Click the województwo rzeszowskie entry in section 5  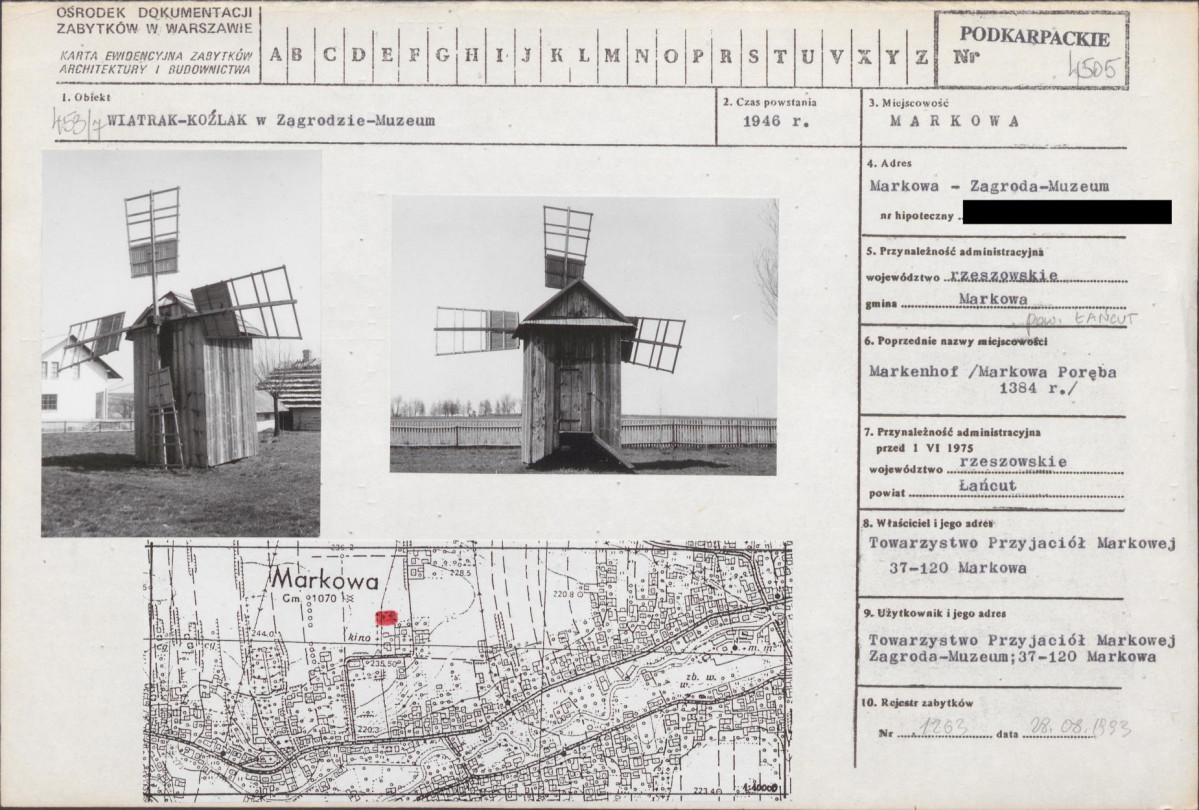pyautogui.click(x=1003, y=275)
